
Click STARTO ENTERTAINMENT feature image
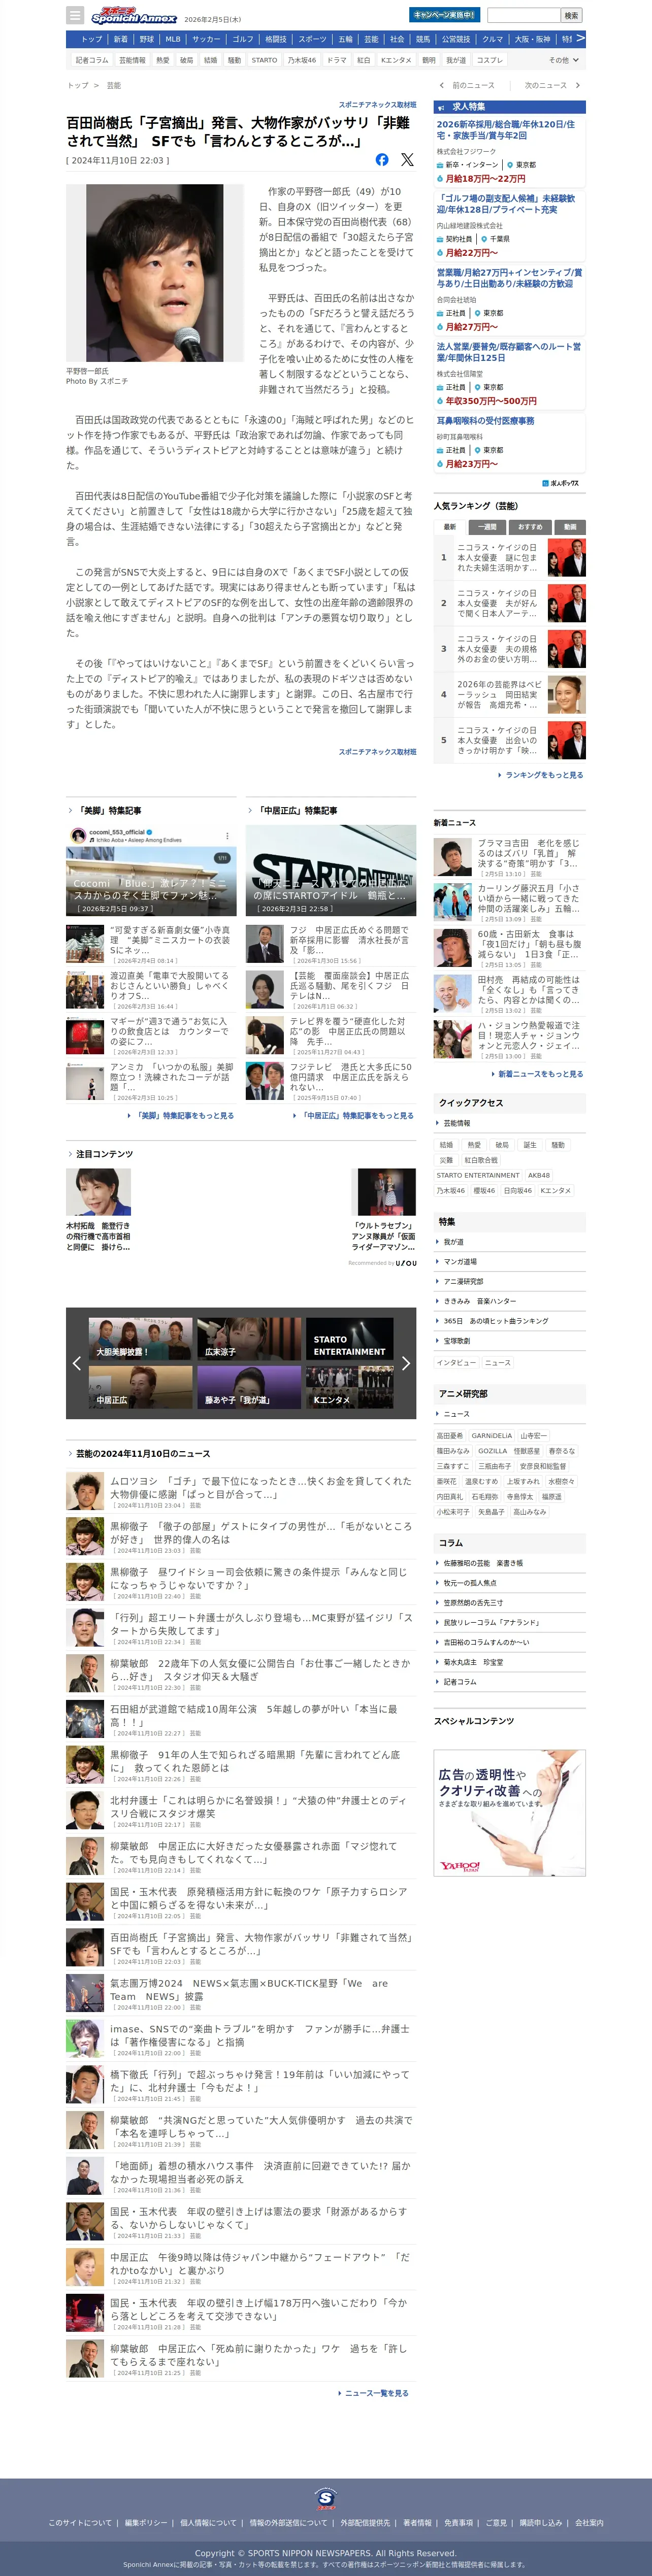coord(331,870)
